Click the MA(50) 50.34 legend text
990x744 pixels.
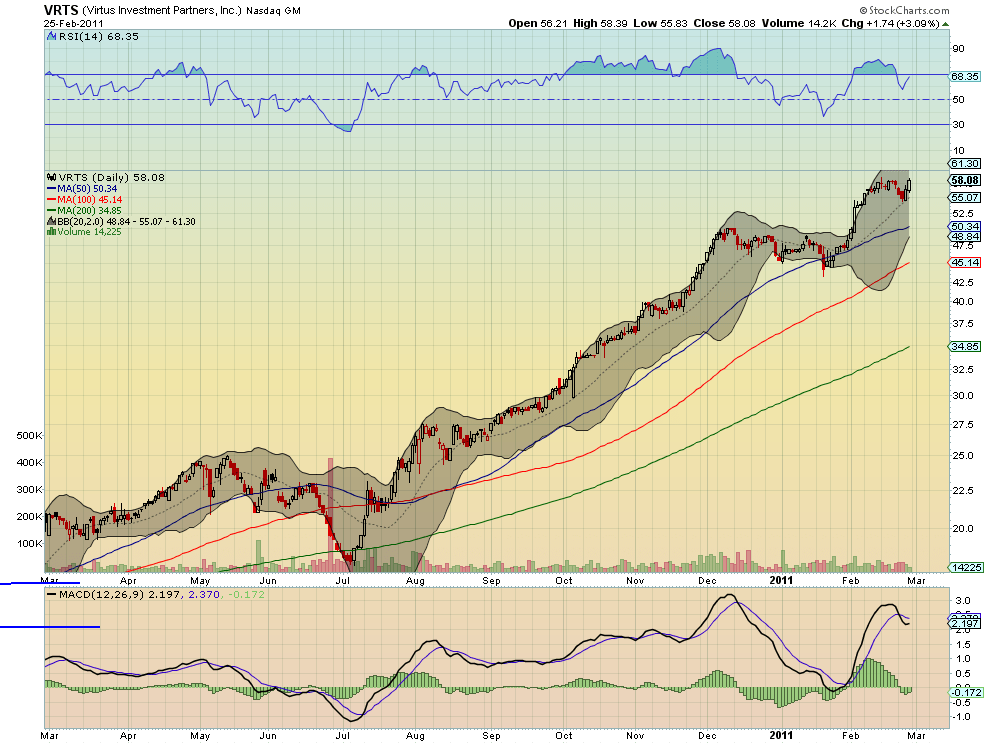(x=87, y=189)
